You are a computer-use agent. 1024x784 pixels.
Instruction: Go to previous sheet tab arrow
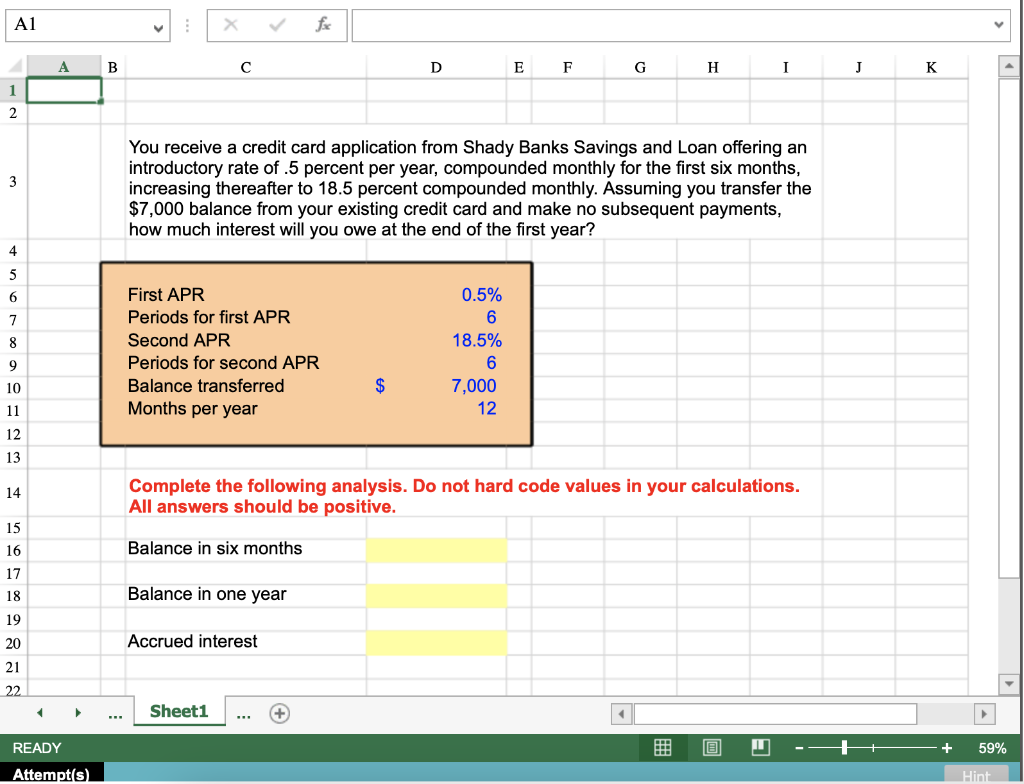click(40, 713)
